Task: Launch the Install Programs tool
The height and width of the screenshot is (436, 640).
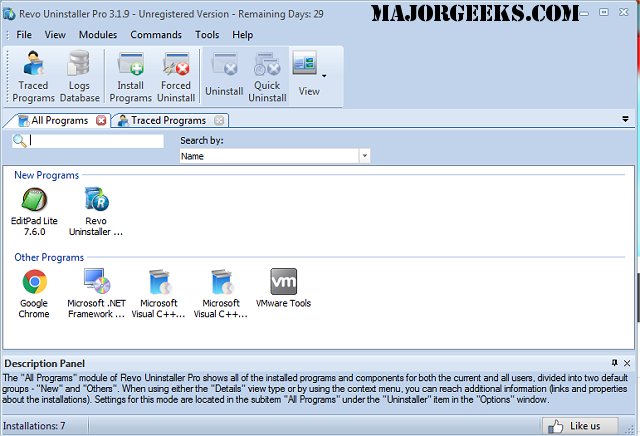Action: tap(130, 76)
